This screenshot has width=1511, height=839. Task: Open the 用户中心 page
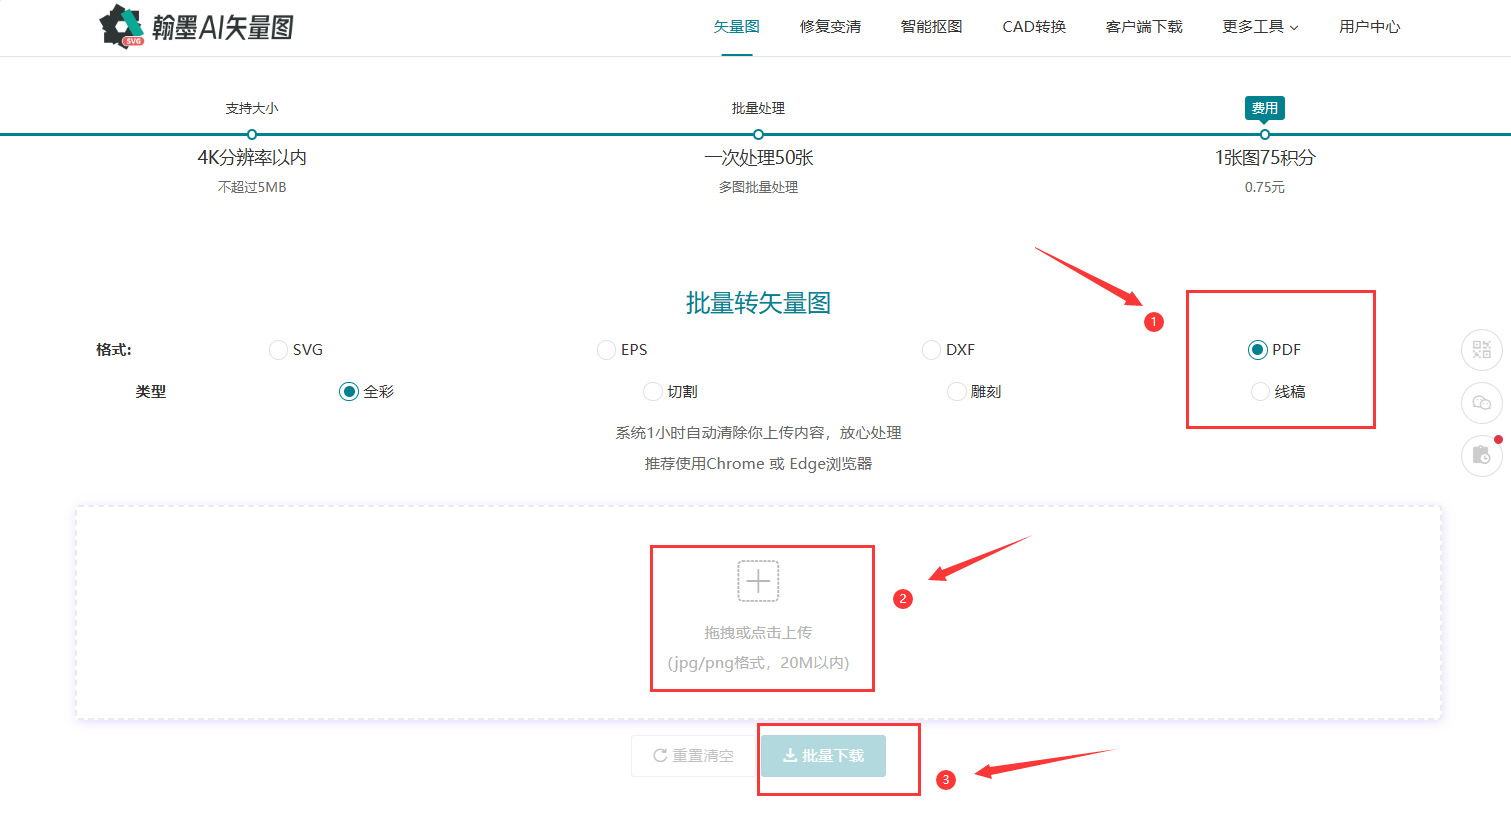1370,27
